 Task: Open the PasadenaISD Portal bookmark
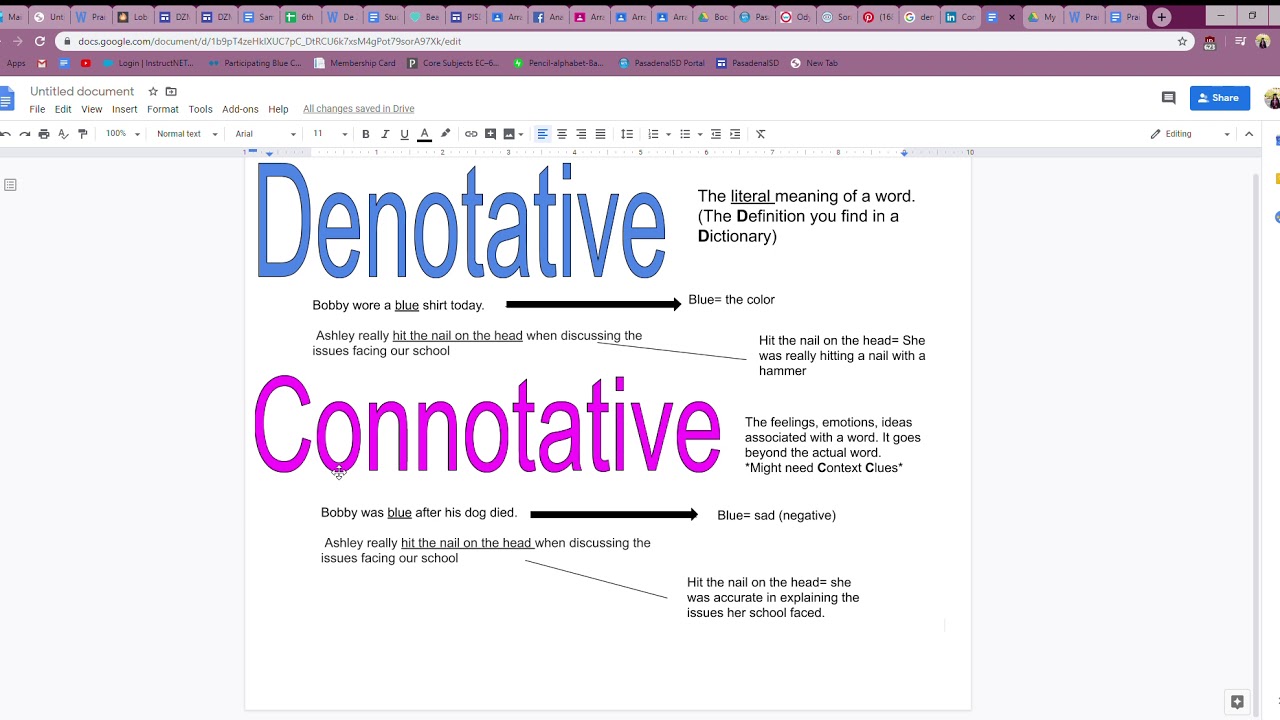click(661, 63)
